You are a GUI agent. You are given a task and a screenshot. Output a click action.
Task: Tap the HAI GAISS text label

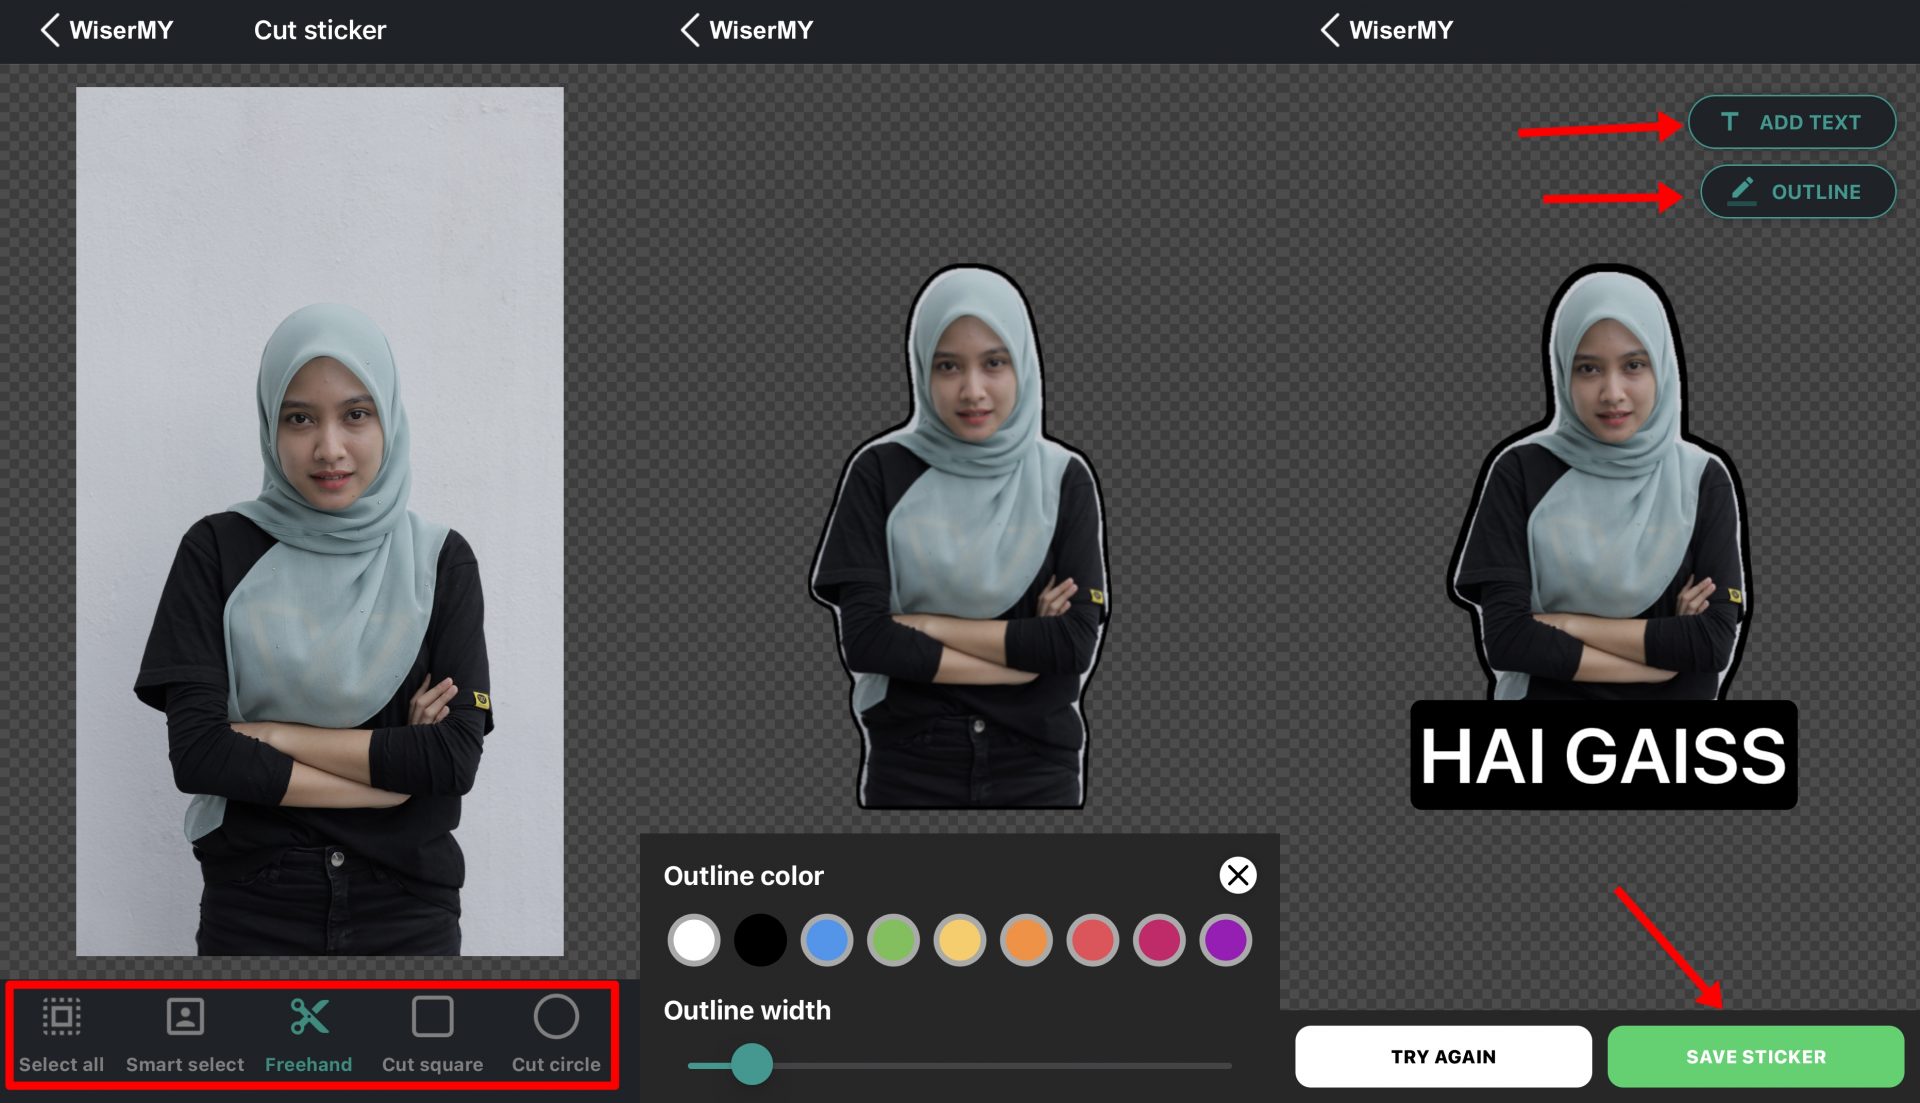1603,755
